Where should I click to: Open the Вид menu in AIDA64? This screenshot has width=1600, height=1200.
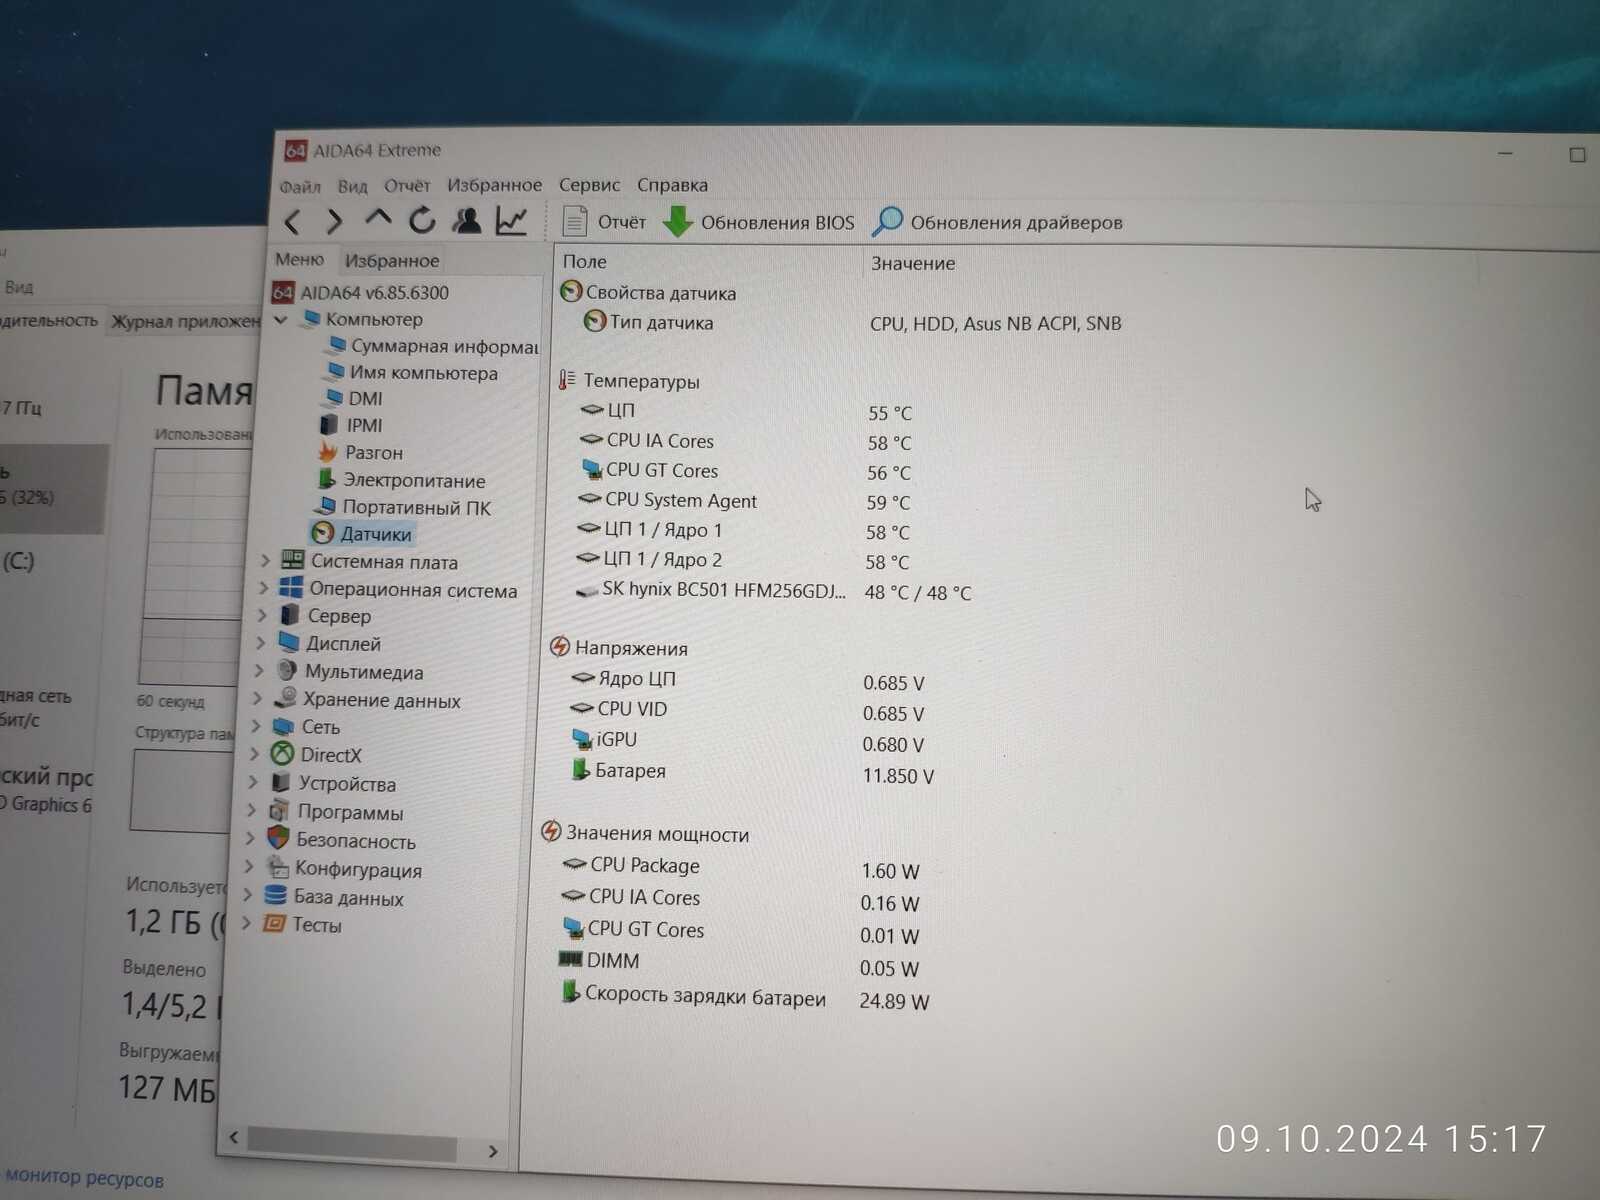click(352, 186)
